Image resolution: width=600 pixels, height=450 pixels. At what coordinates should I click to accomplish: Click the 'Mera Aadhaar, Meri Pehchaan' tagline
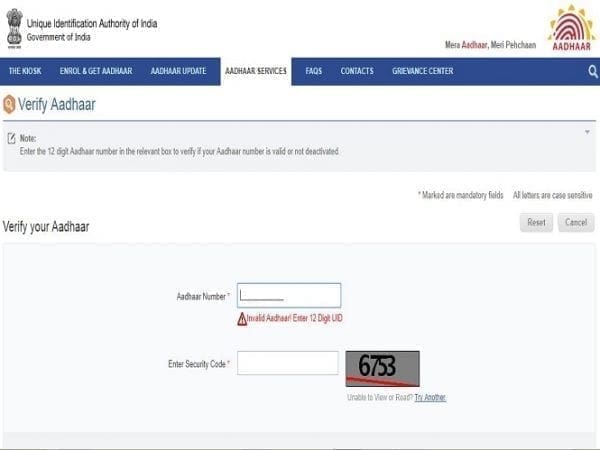point(490,45)
